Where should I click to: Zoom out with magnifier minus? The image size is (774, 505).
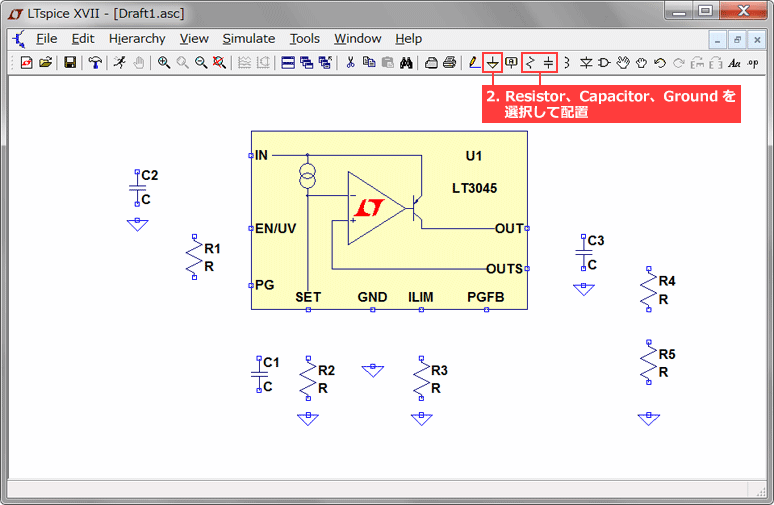[x=200, y=63]
